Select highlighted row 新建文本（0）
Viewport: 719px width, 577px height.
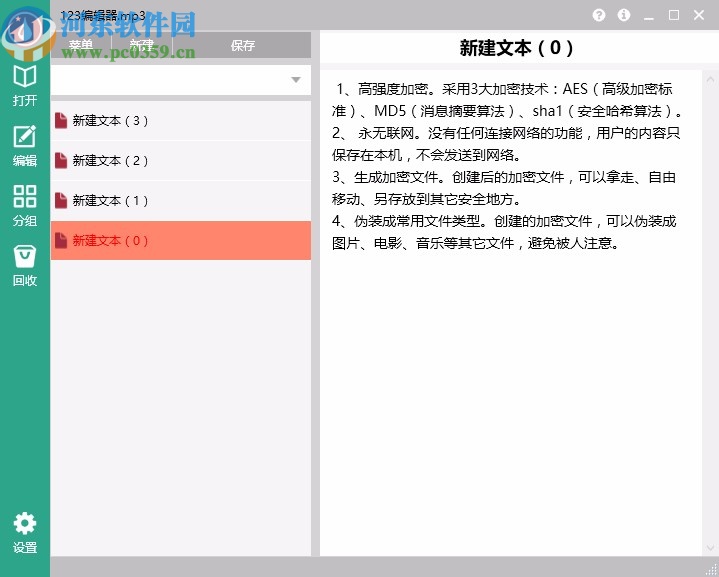tap(181, 240)
